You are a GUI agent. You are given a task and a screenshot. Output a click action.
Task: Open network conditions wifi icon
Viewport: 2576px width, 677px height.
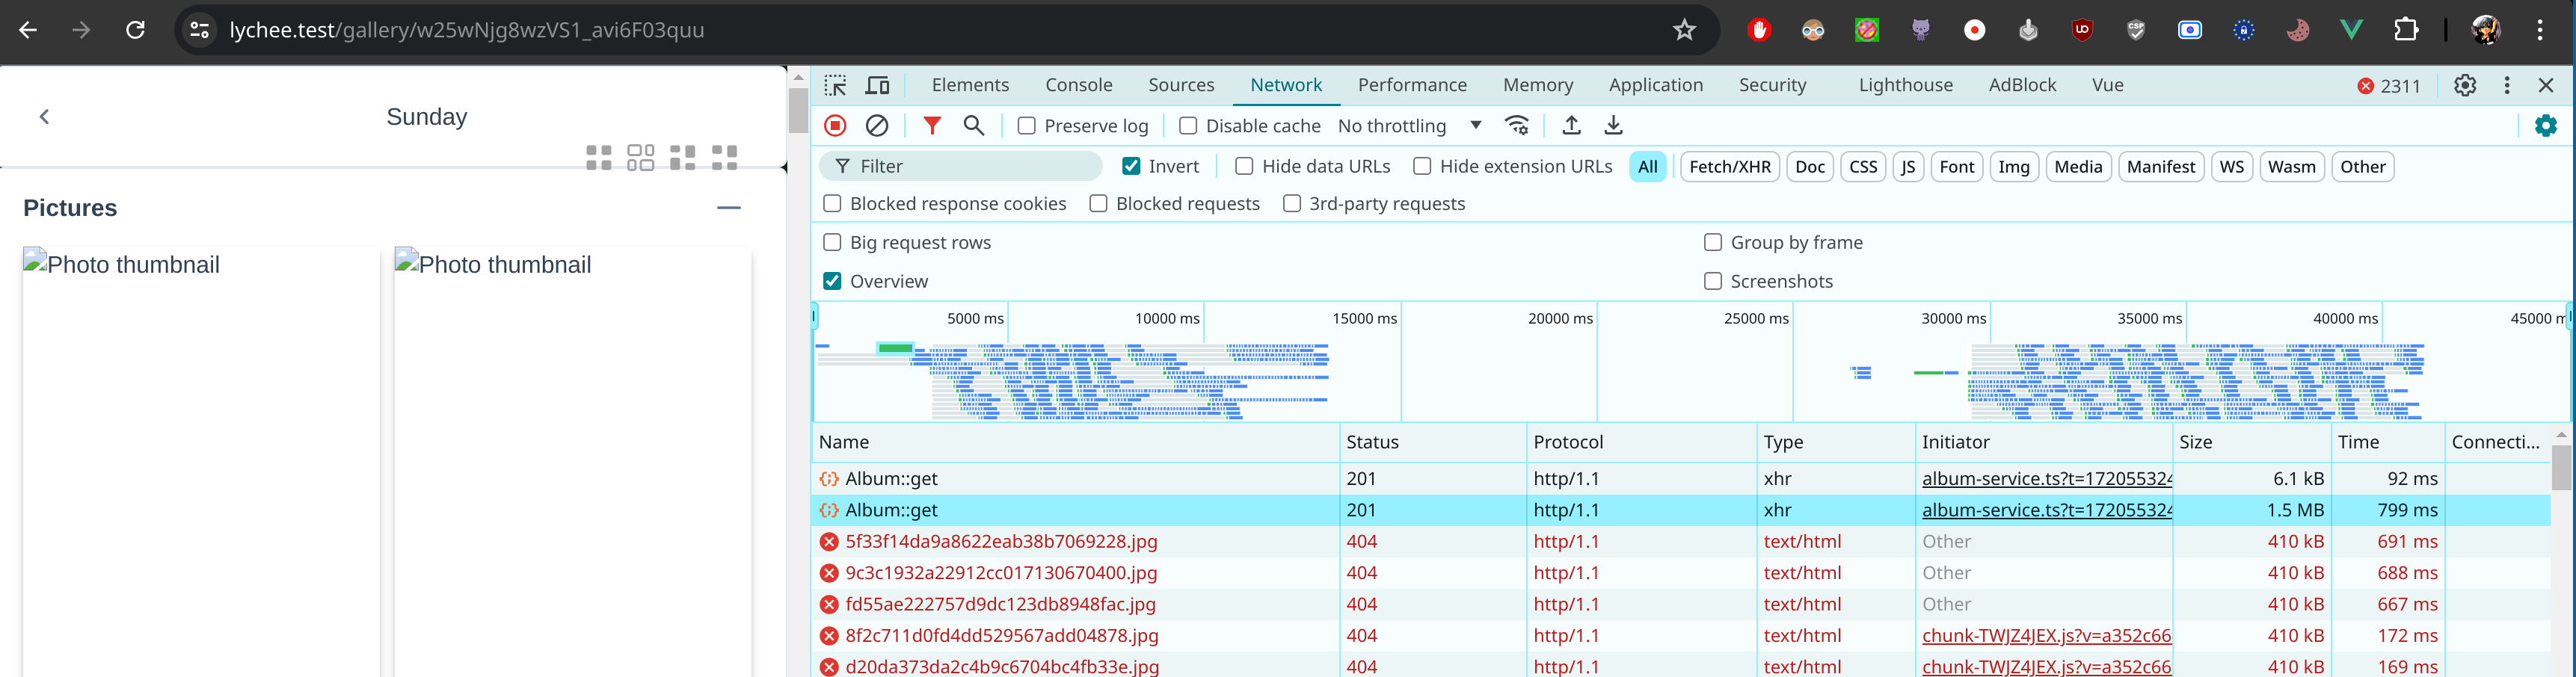[x=1517, y=125]
